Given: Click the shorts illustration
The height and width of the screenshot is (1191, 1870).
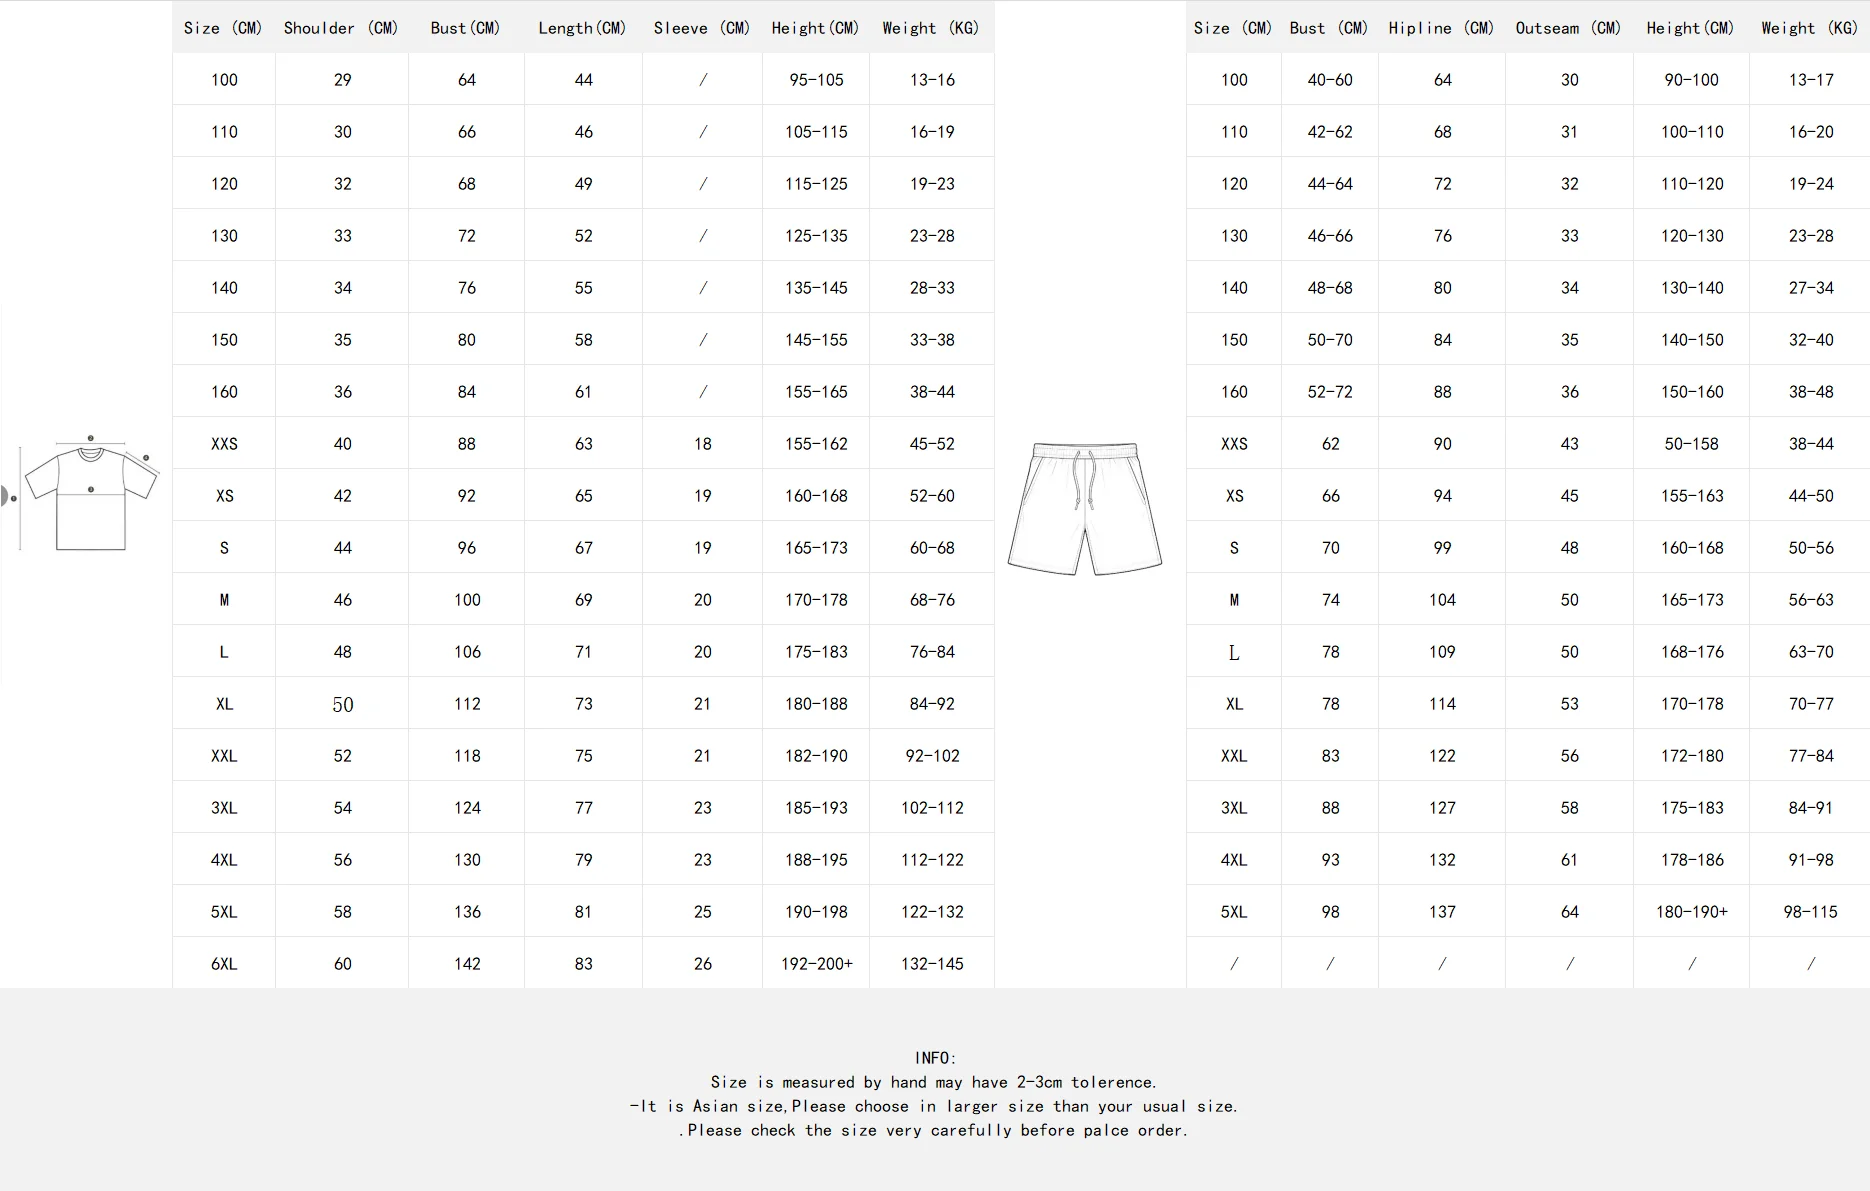Looking at the screenshot, I should 1085,509.
